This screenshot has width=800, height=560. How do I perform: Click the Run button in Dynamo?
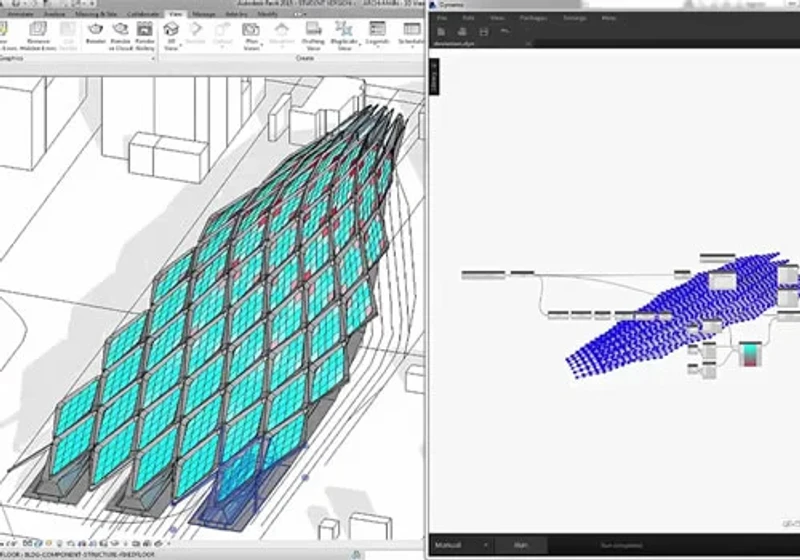(x=520, y=545)
